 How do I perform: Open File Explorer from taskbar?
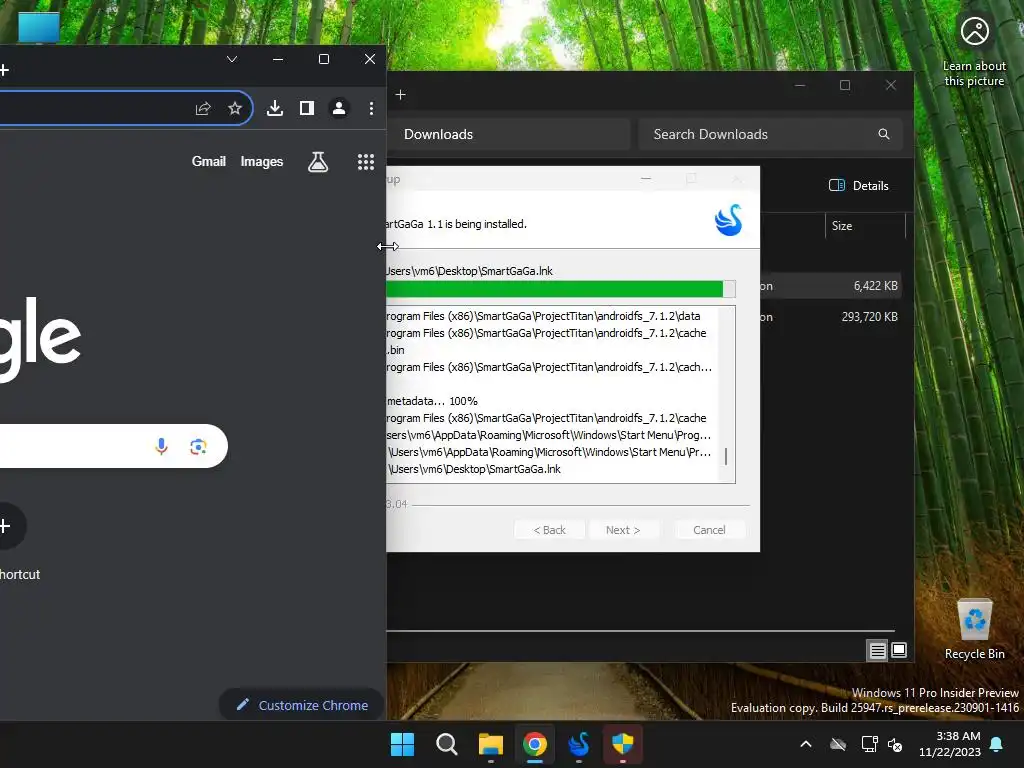(x=491, y=744)
